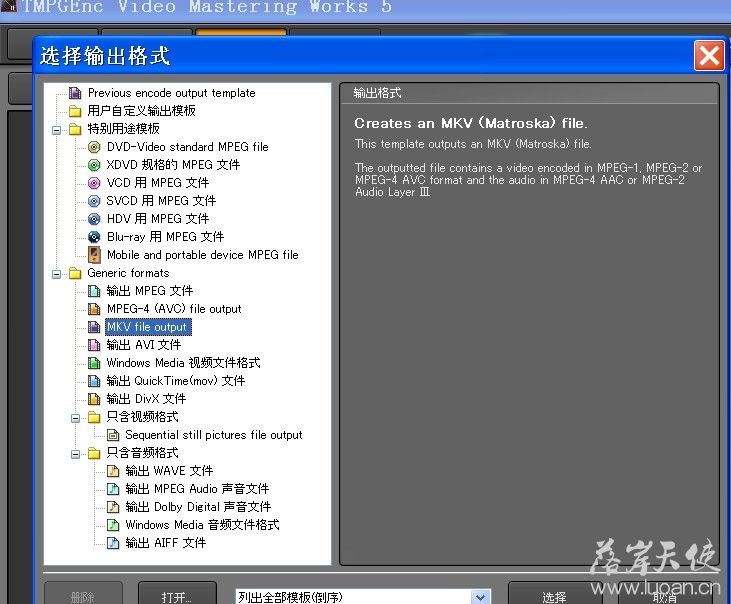Select MKV file output row
The height and width of the screenshot is (604, 731).
point(148,327)
